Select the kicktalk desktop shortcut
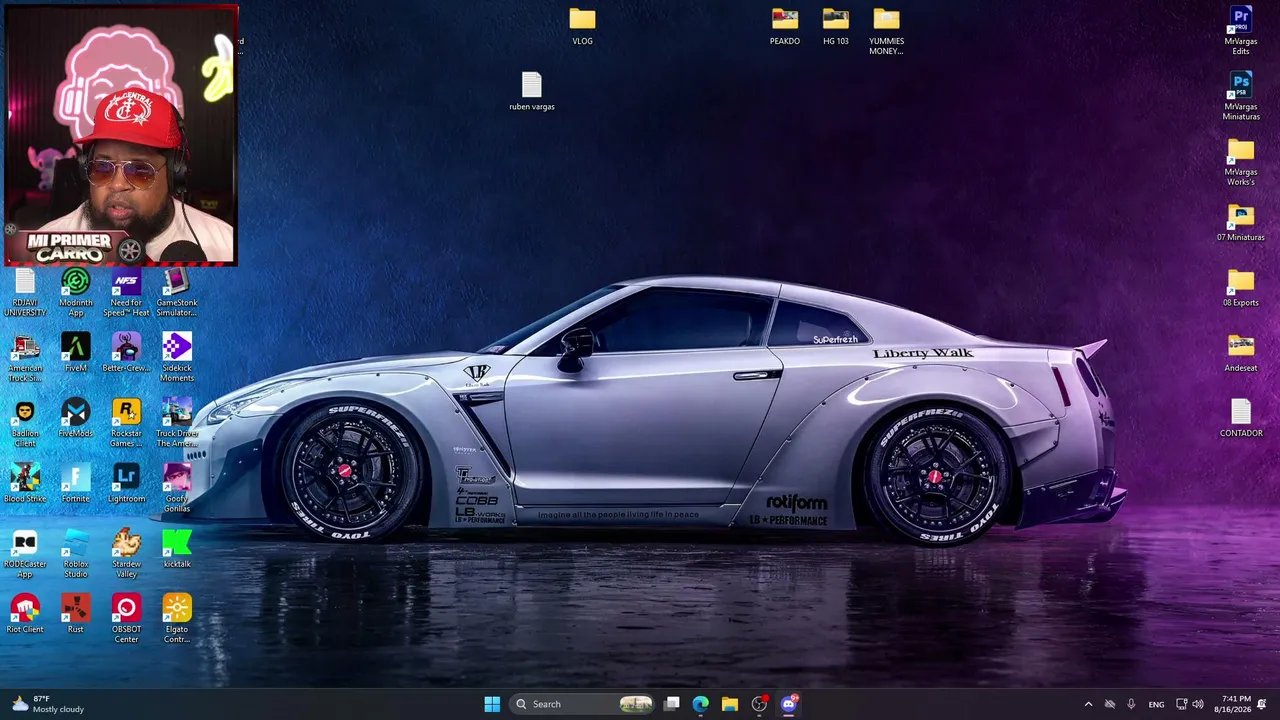This screenshot has width=1280, height=720. 177,549
